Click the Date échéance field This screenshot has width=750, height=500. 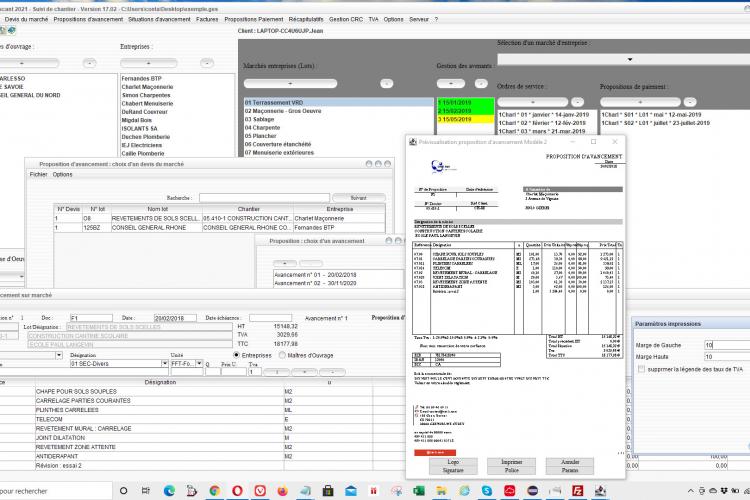[x=270, y=318]
